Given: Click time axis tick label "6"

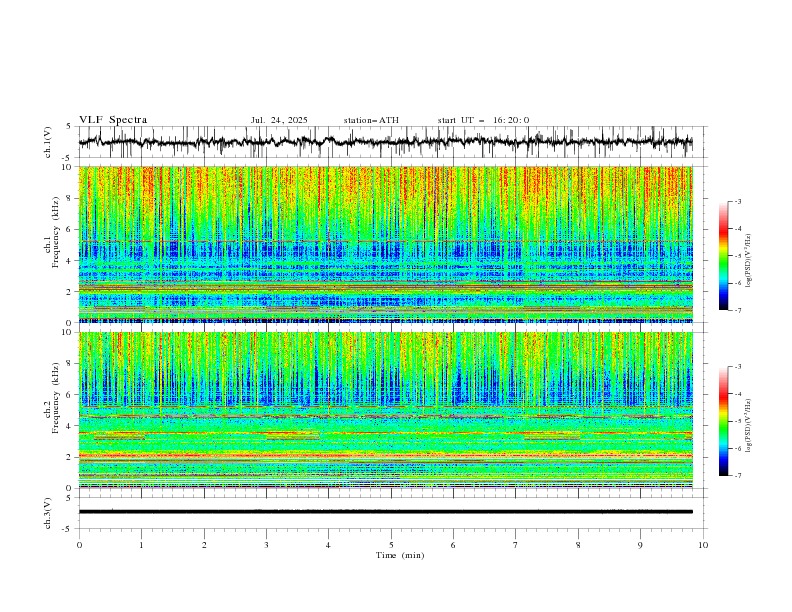Looking at the screenshot, I should tap(453, 545).
